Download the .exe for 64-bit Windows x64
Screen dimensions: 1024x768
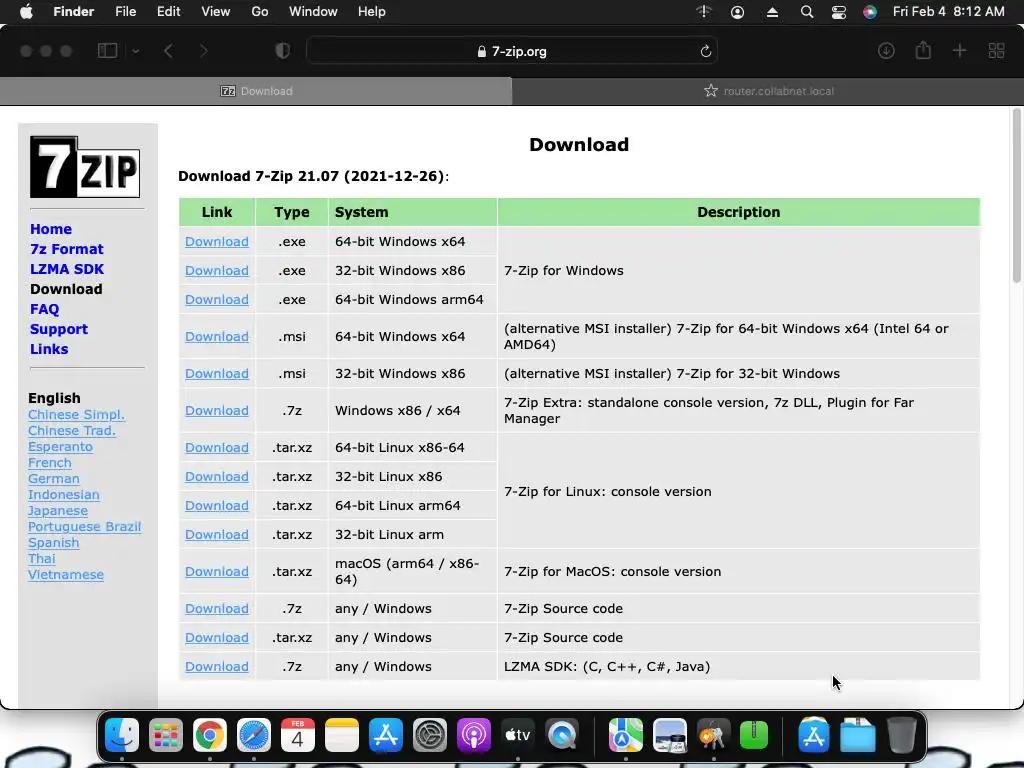pos(217,242)
